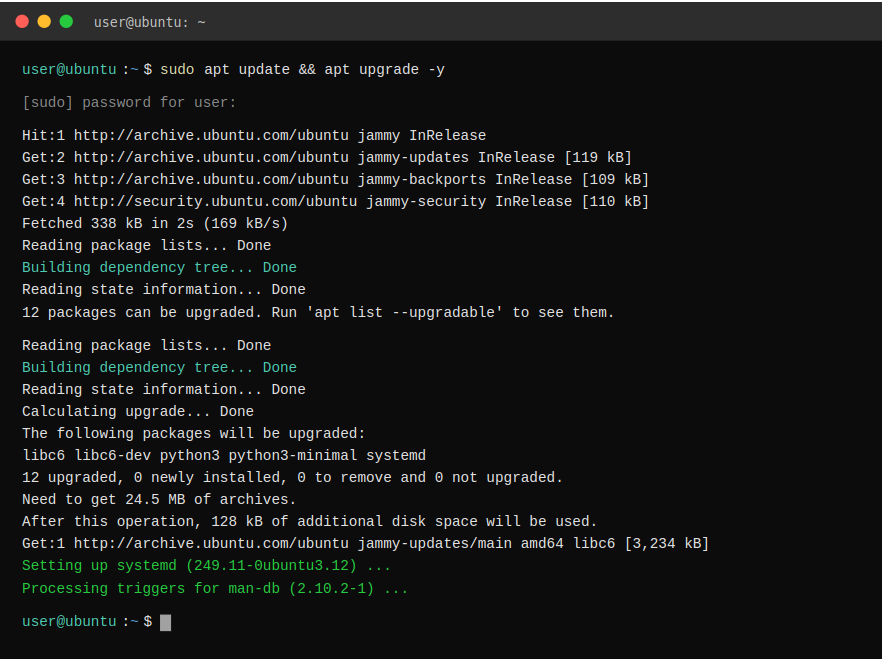Click the 'libc6 libc6-dev python3' package list line
This screenshot has width=882, height=659.
[x=224, y=455]
